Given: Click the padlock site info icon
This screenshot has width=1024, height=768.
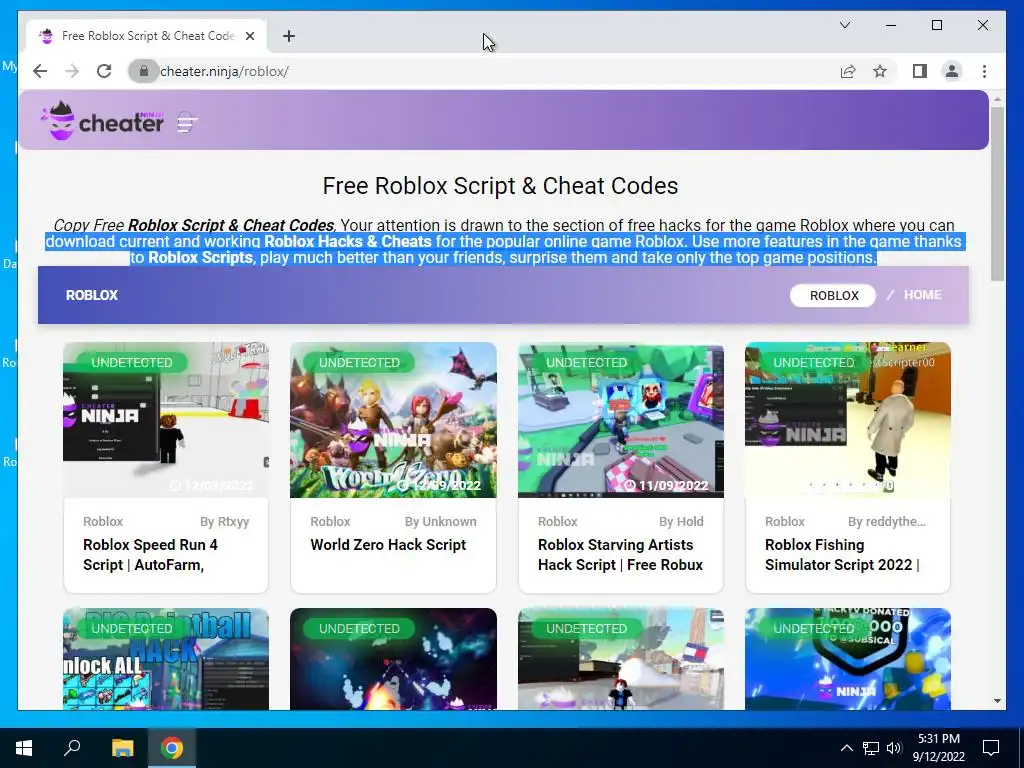Looking at the screenshot, I should (144, 71).
